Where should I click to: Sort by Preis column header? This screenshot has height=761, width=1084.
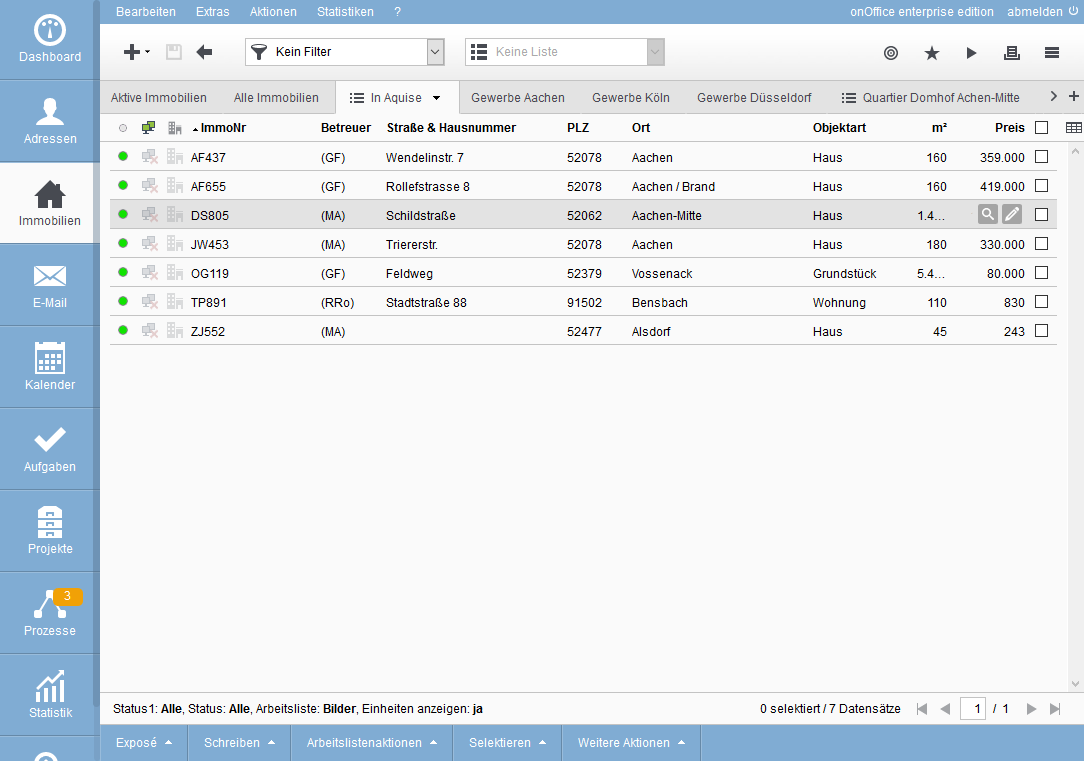(1009, 128)
